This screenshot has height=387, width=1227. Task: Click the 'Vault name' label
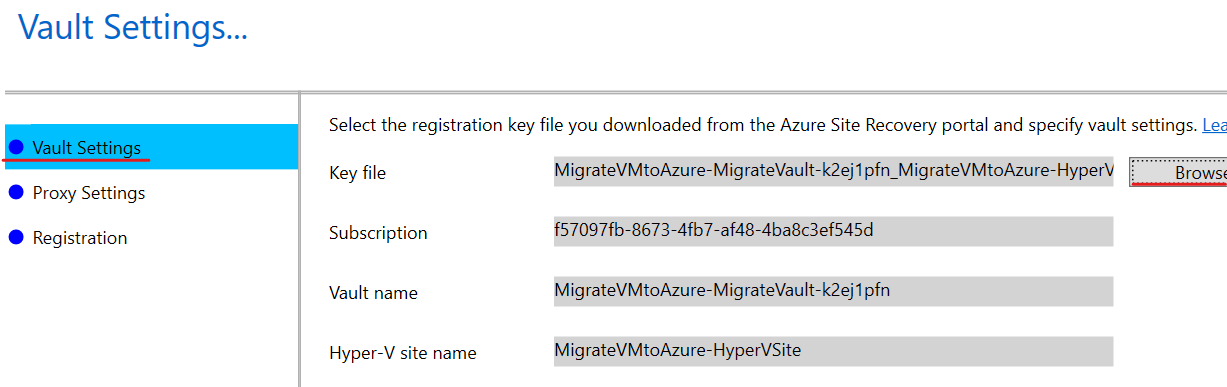pos(373,293)
